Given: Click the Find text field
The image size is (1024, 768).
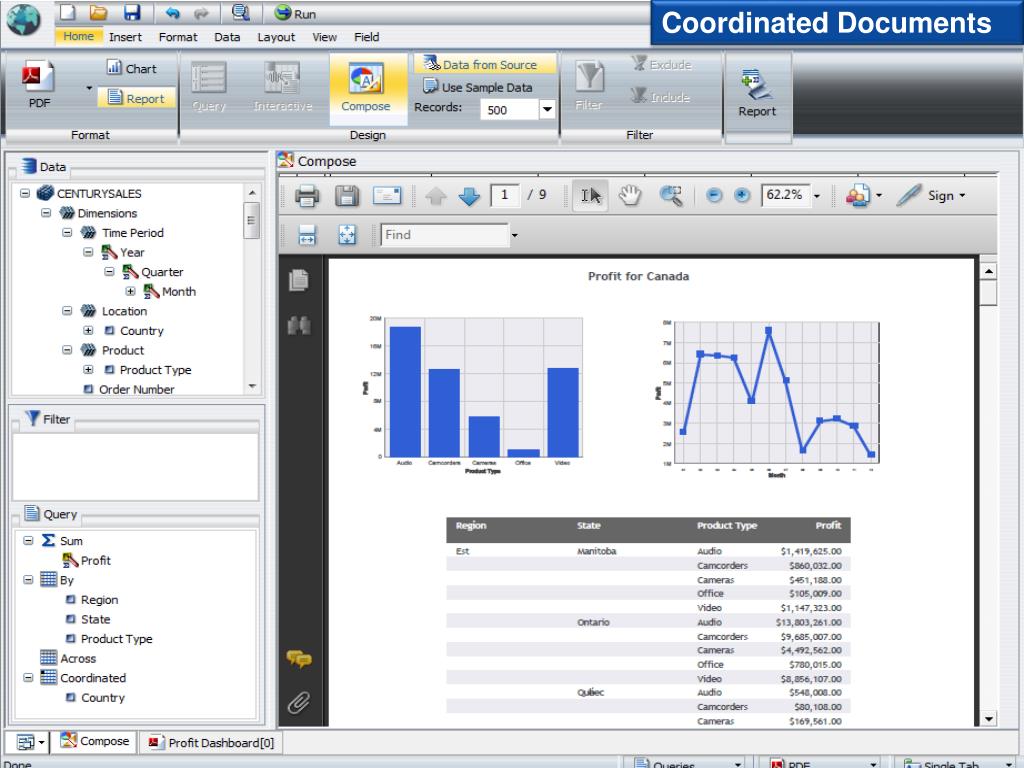Looking at the screenshot, I should (x=443, y=235).
